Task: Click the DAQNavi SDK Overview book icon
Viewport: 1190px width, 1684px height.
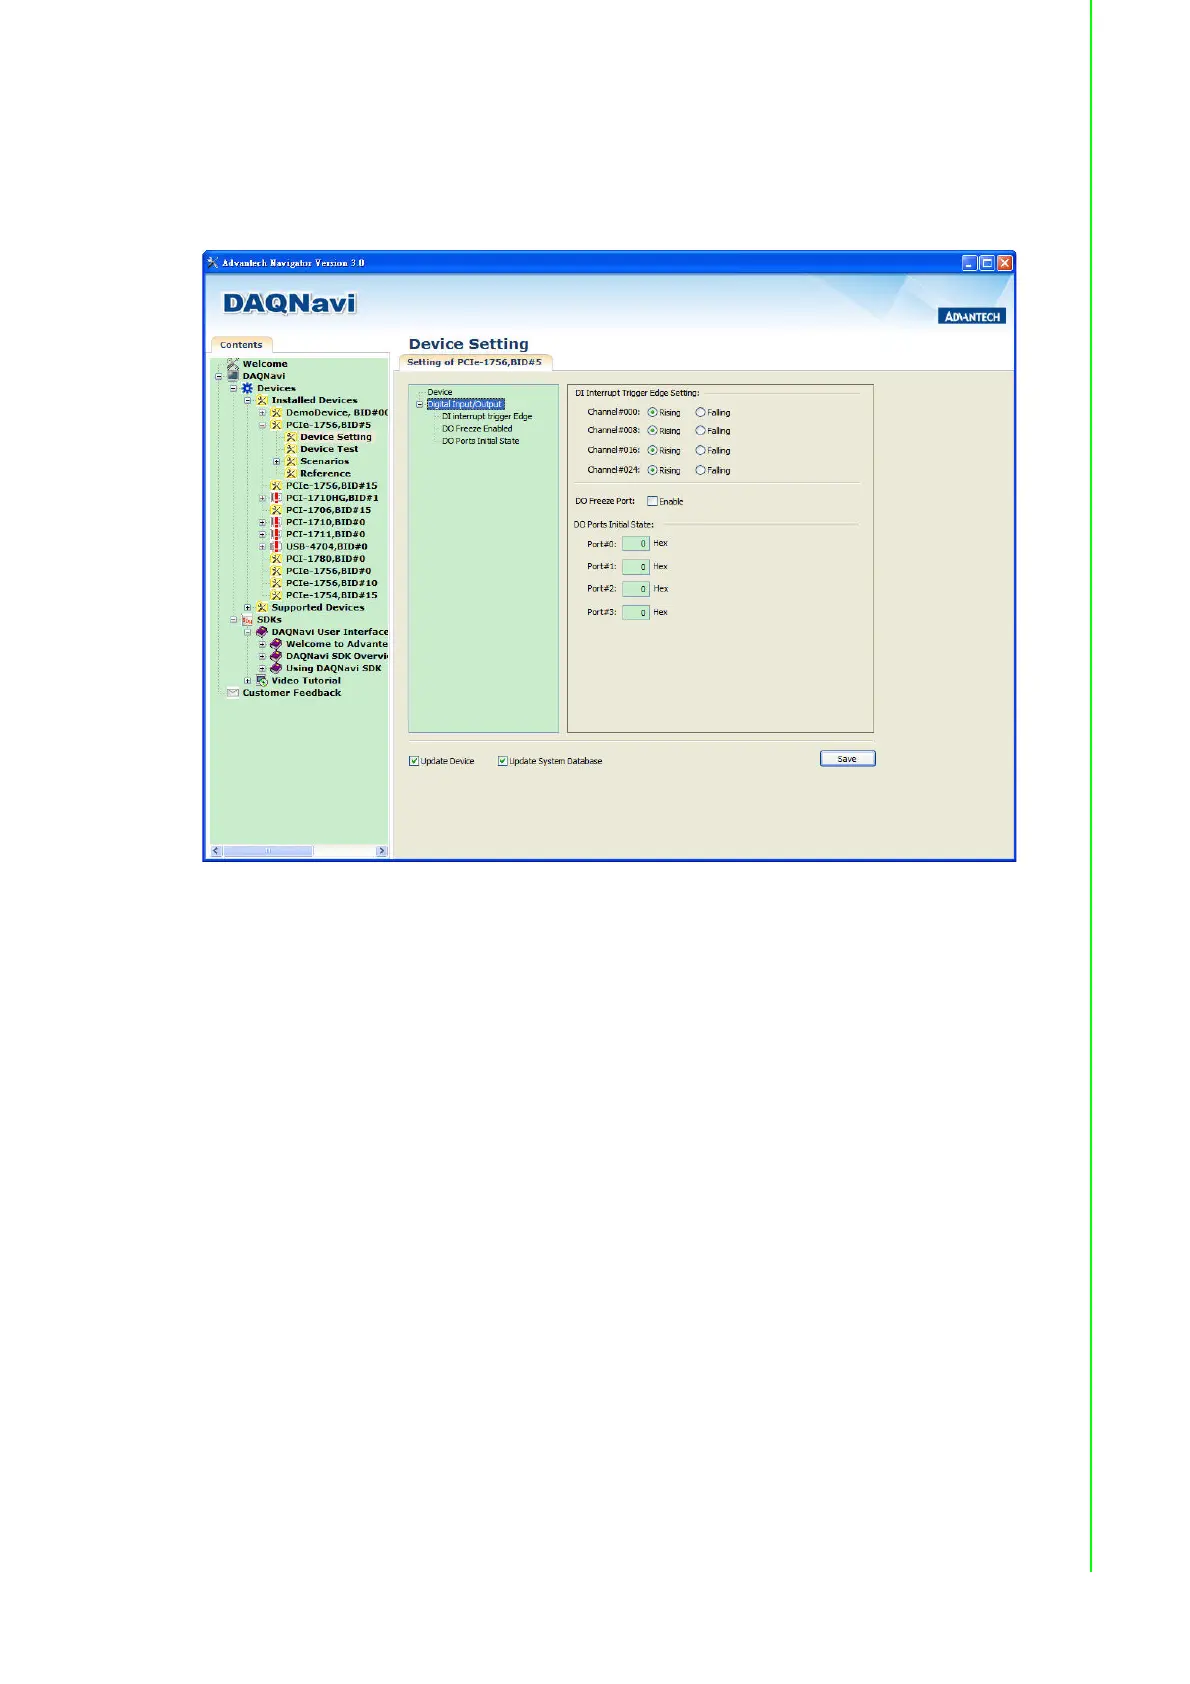Action: [x=276, y=656]
